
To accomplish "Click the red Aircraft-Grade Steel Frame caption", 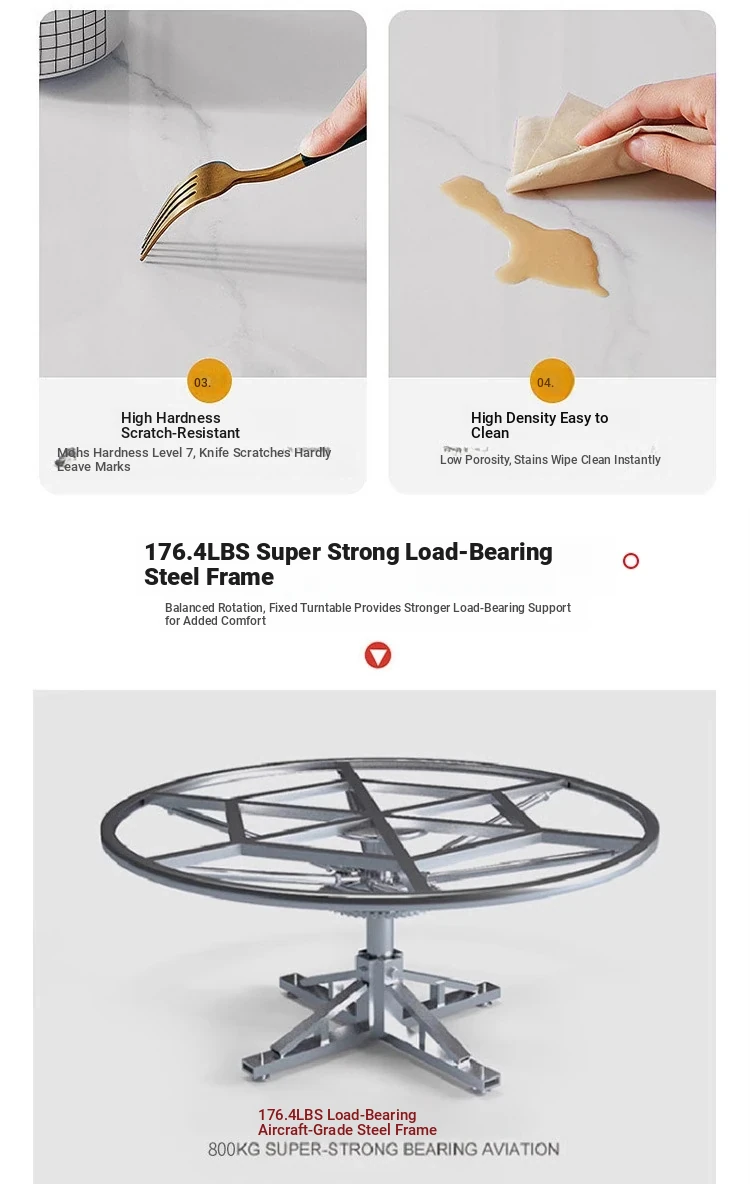I will pyautogui.click(x=347, y=1122).
